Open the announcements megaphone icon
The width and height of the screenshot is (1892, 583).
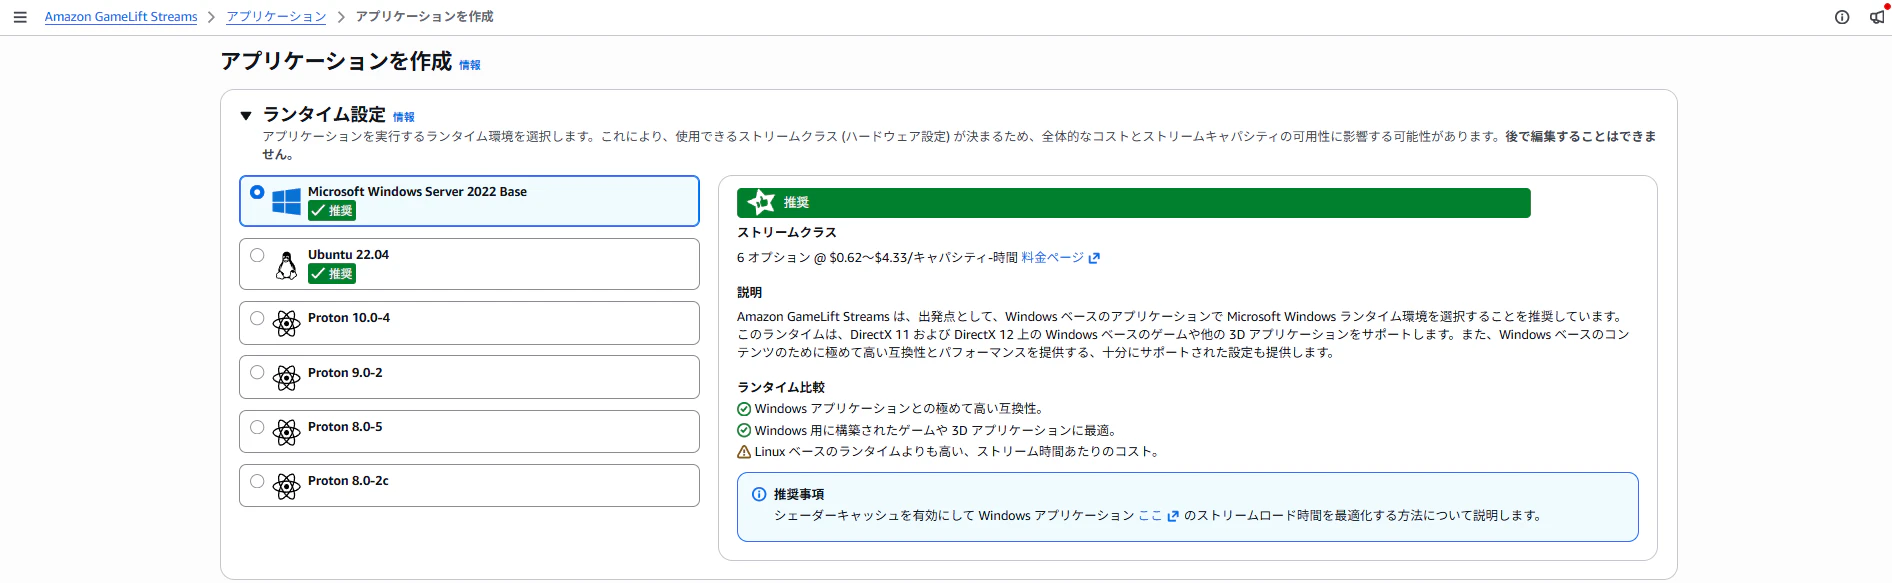[x=1877, y=17]
